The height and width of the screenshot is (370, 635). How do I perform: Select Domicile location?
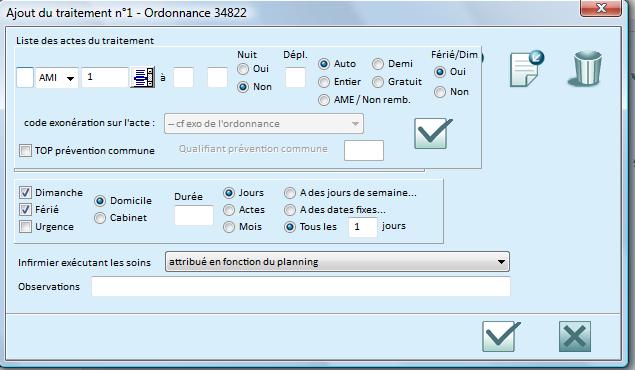click(100, 201)
